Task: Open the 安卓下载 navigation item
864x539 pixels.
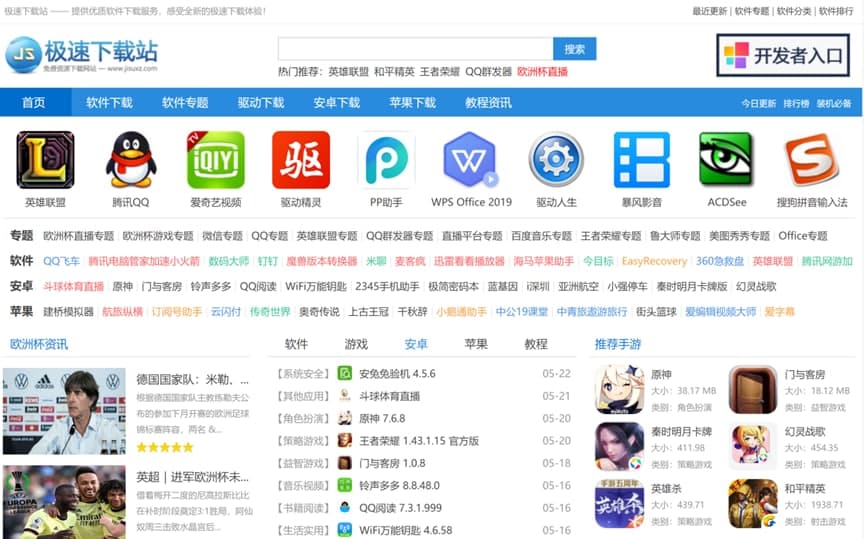Action: tap(336, 103)
